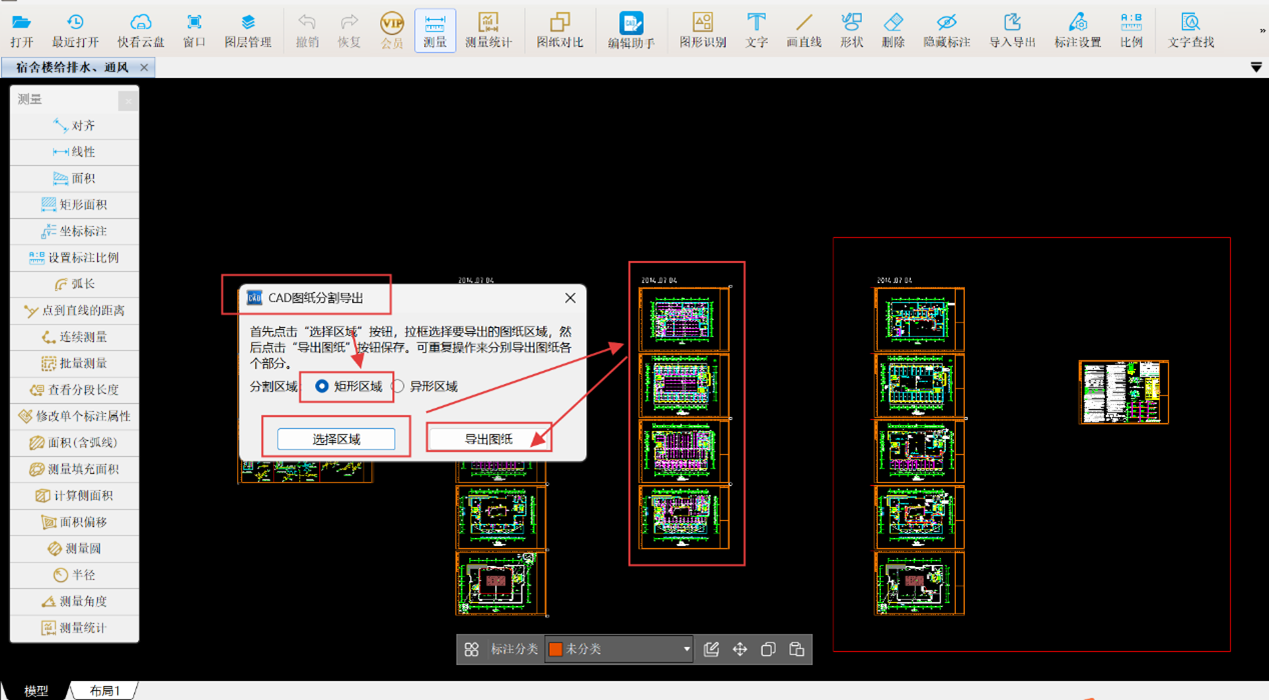Choose 矩形面积 in the measure panel
This screenshot has height=700, width=1269.
tap(74, 205)
